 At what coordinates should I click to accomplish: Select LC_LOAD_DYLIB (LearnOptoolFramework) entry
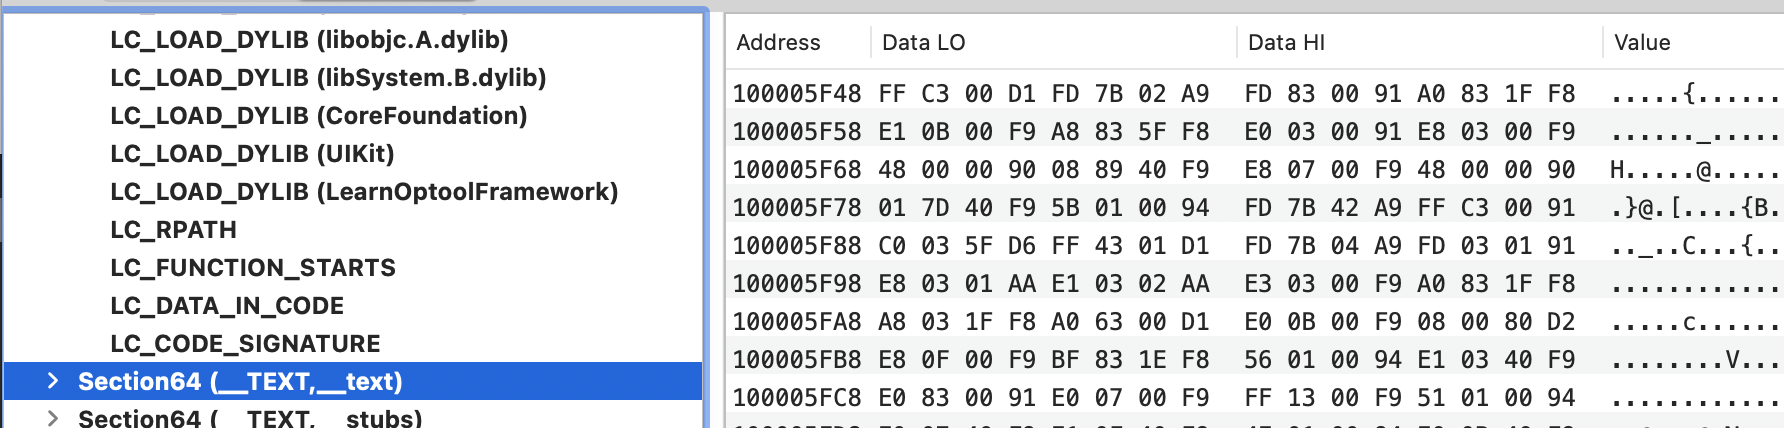click(364, 192)
